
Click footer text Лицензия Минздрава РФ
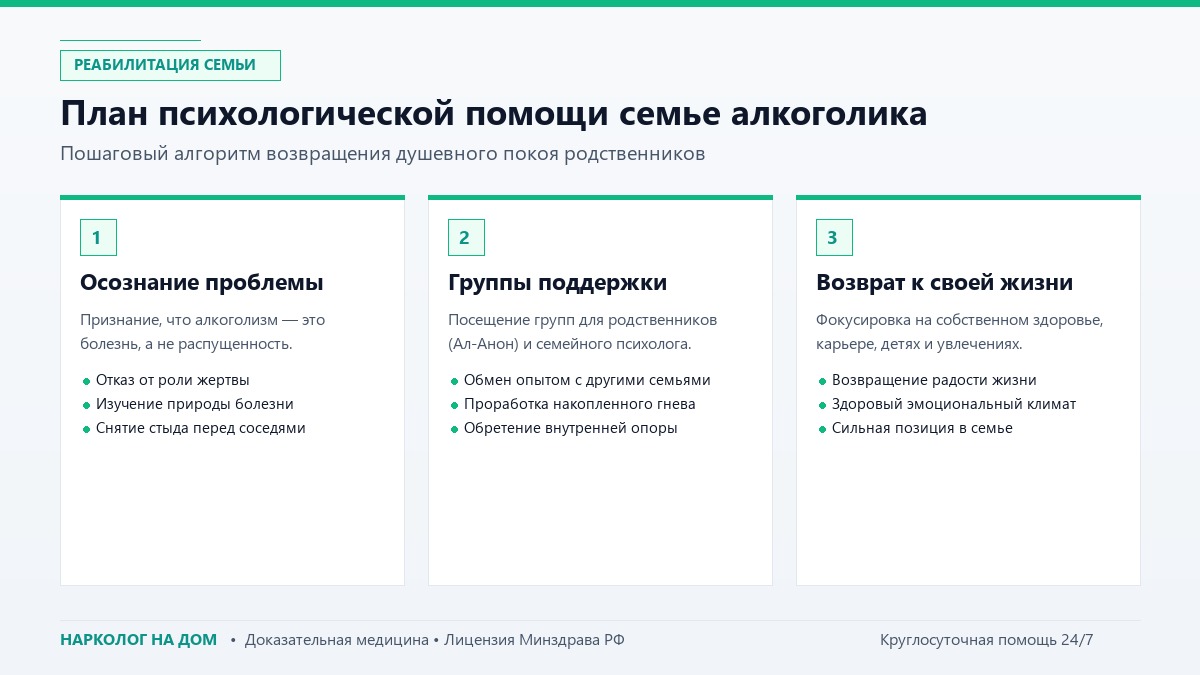coord(534,640)
